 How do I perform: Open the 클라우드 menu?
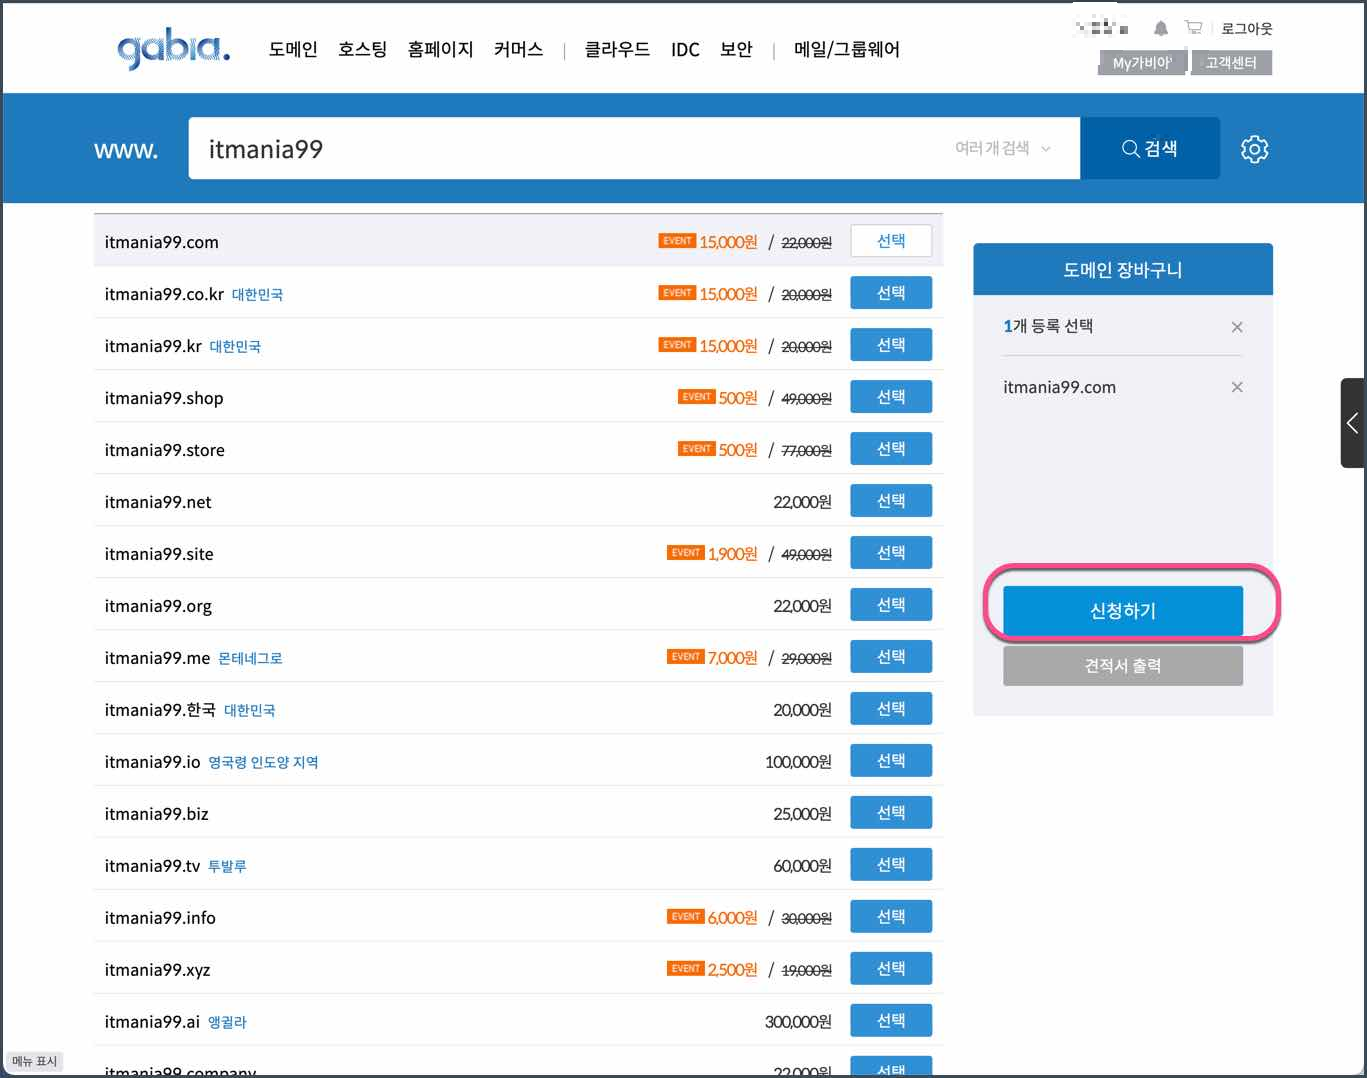pyautogui.click(x=617, y=49)
